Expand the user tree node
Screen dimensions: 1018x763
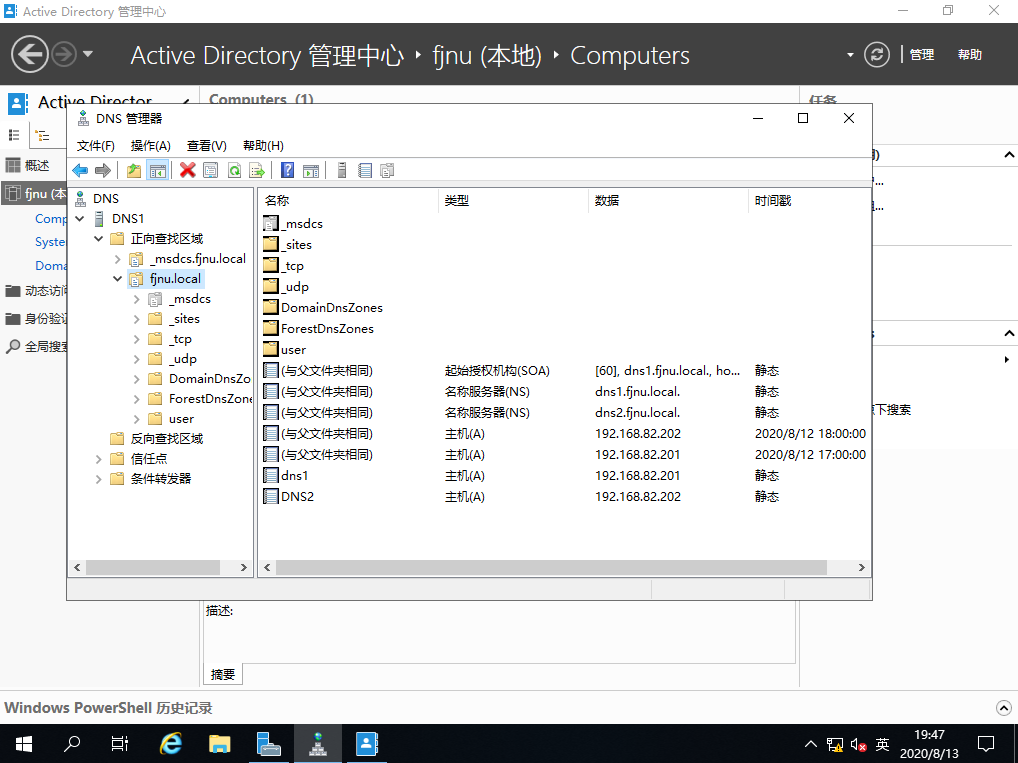pyautogui.click(x=136, y=419)
